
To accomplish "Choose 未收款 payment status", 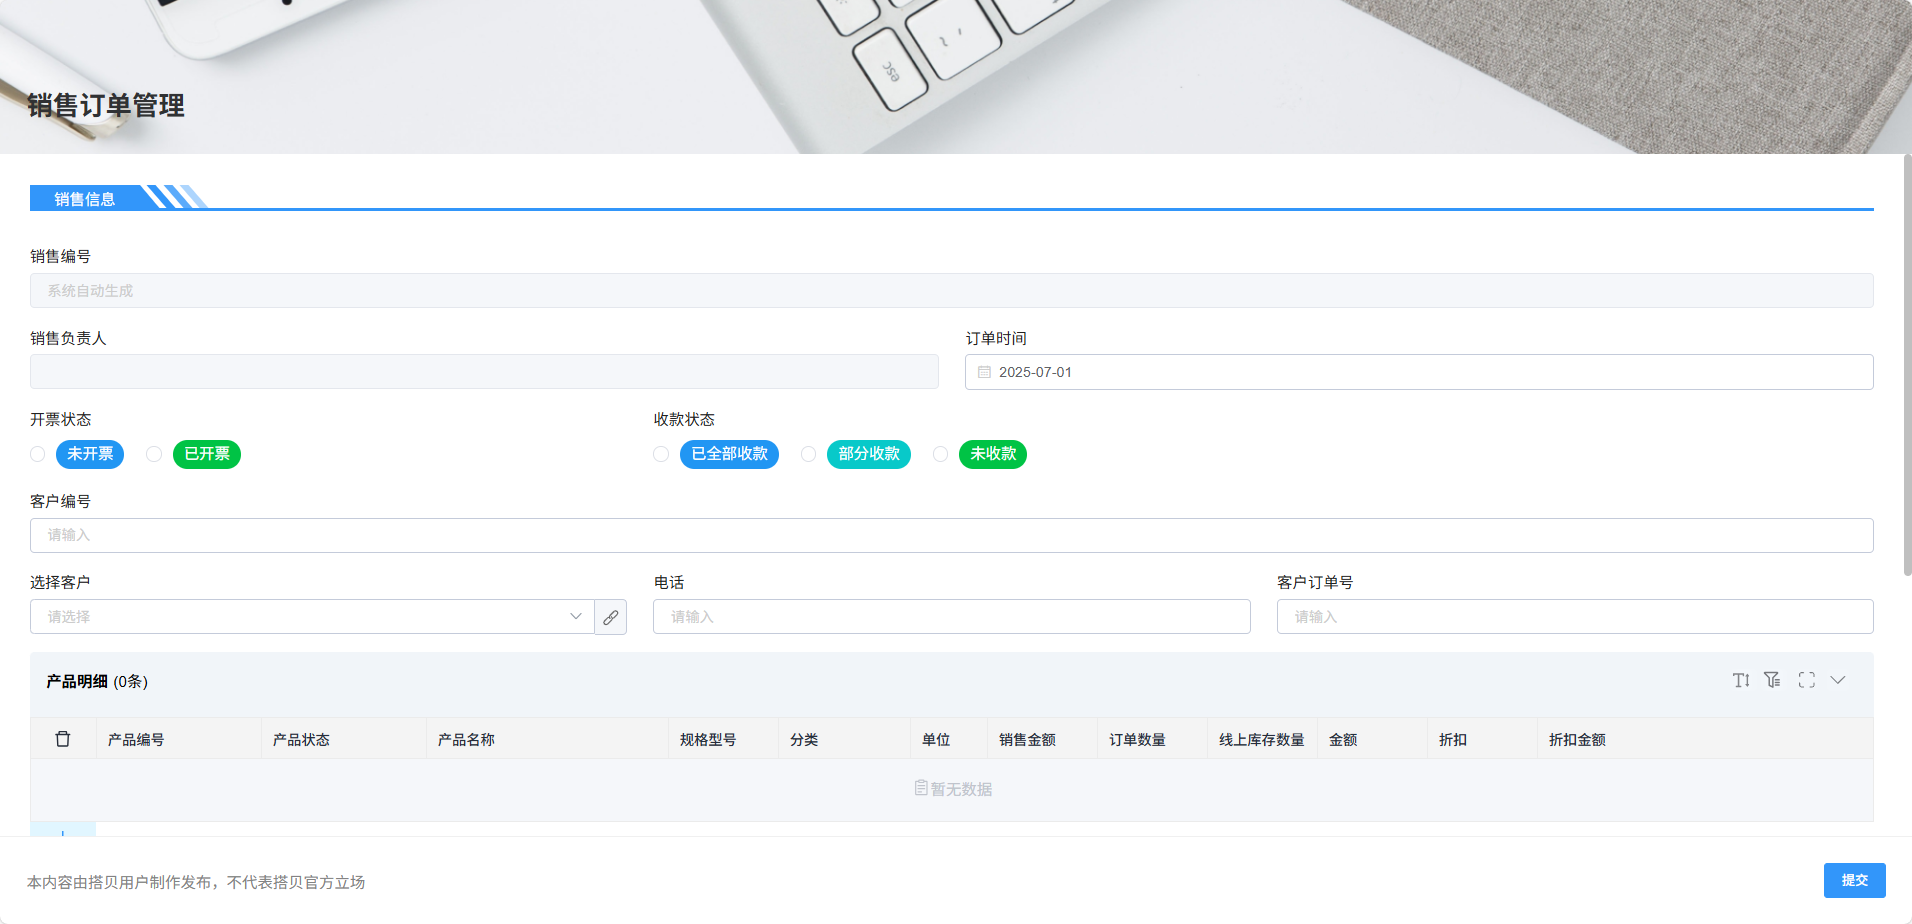I will click(940, 454).
